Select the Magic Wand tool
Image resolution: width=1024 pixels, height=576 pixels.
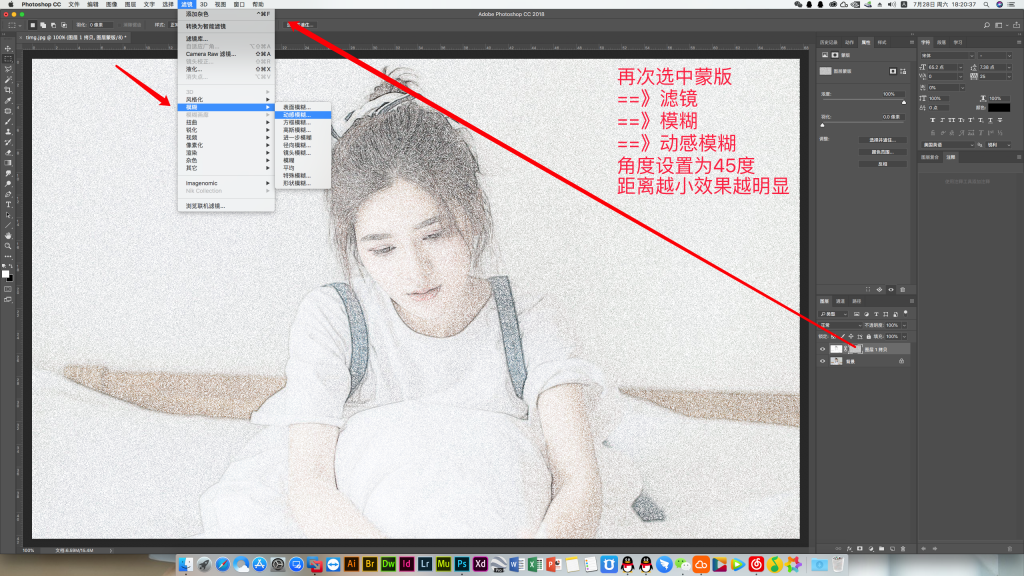pyautogui.click(x=8, y=80)
